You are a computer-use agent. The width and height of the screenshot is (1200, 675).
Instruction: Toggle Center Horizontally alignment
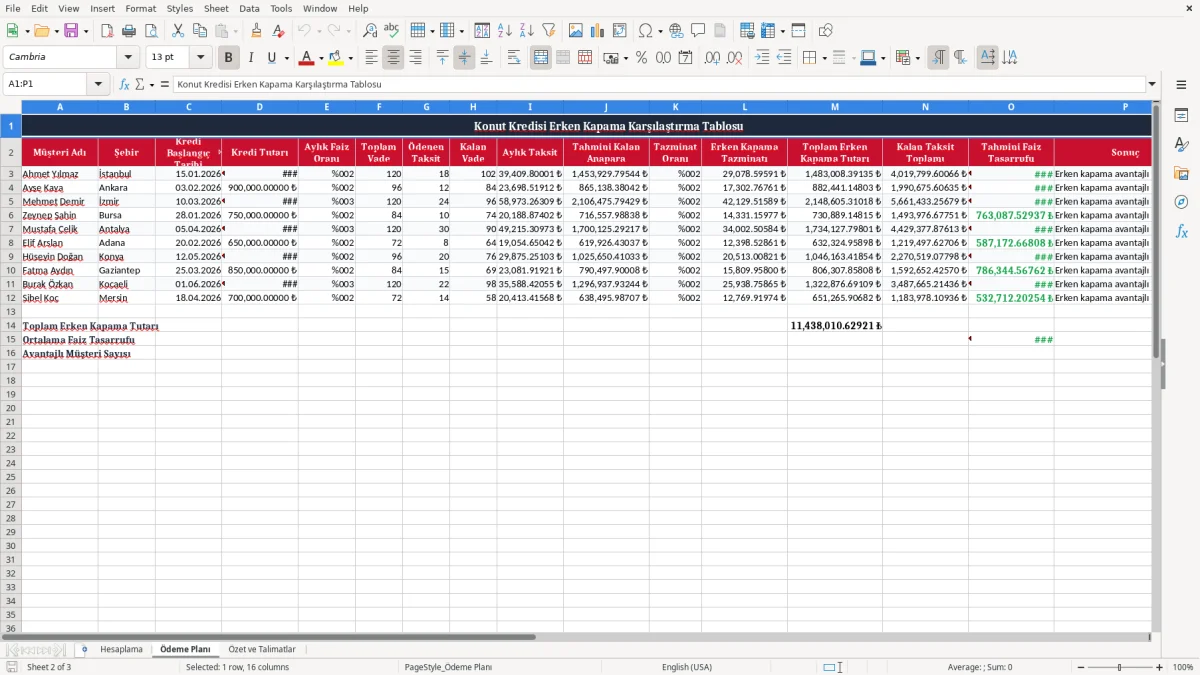click(x=393, y=58)
